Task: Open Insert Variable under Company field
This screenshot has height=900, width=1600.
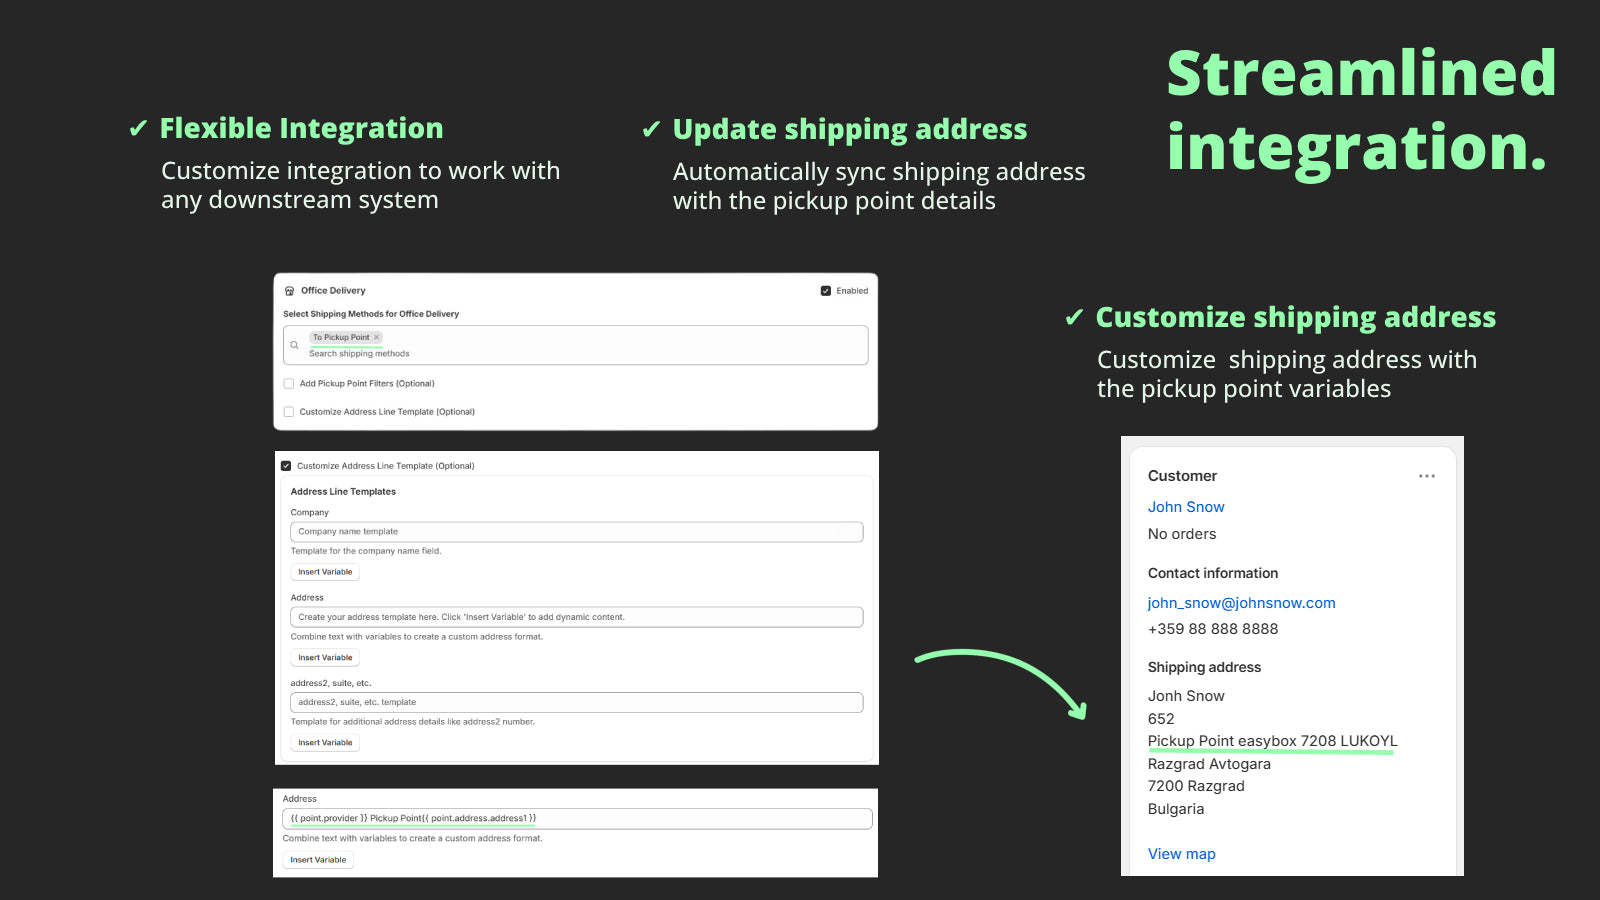Action: [325, 572]
